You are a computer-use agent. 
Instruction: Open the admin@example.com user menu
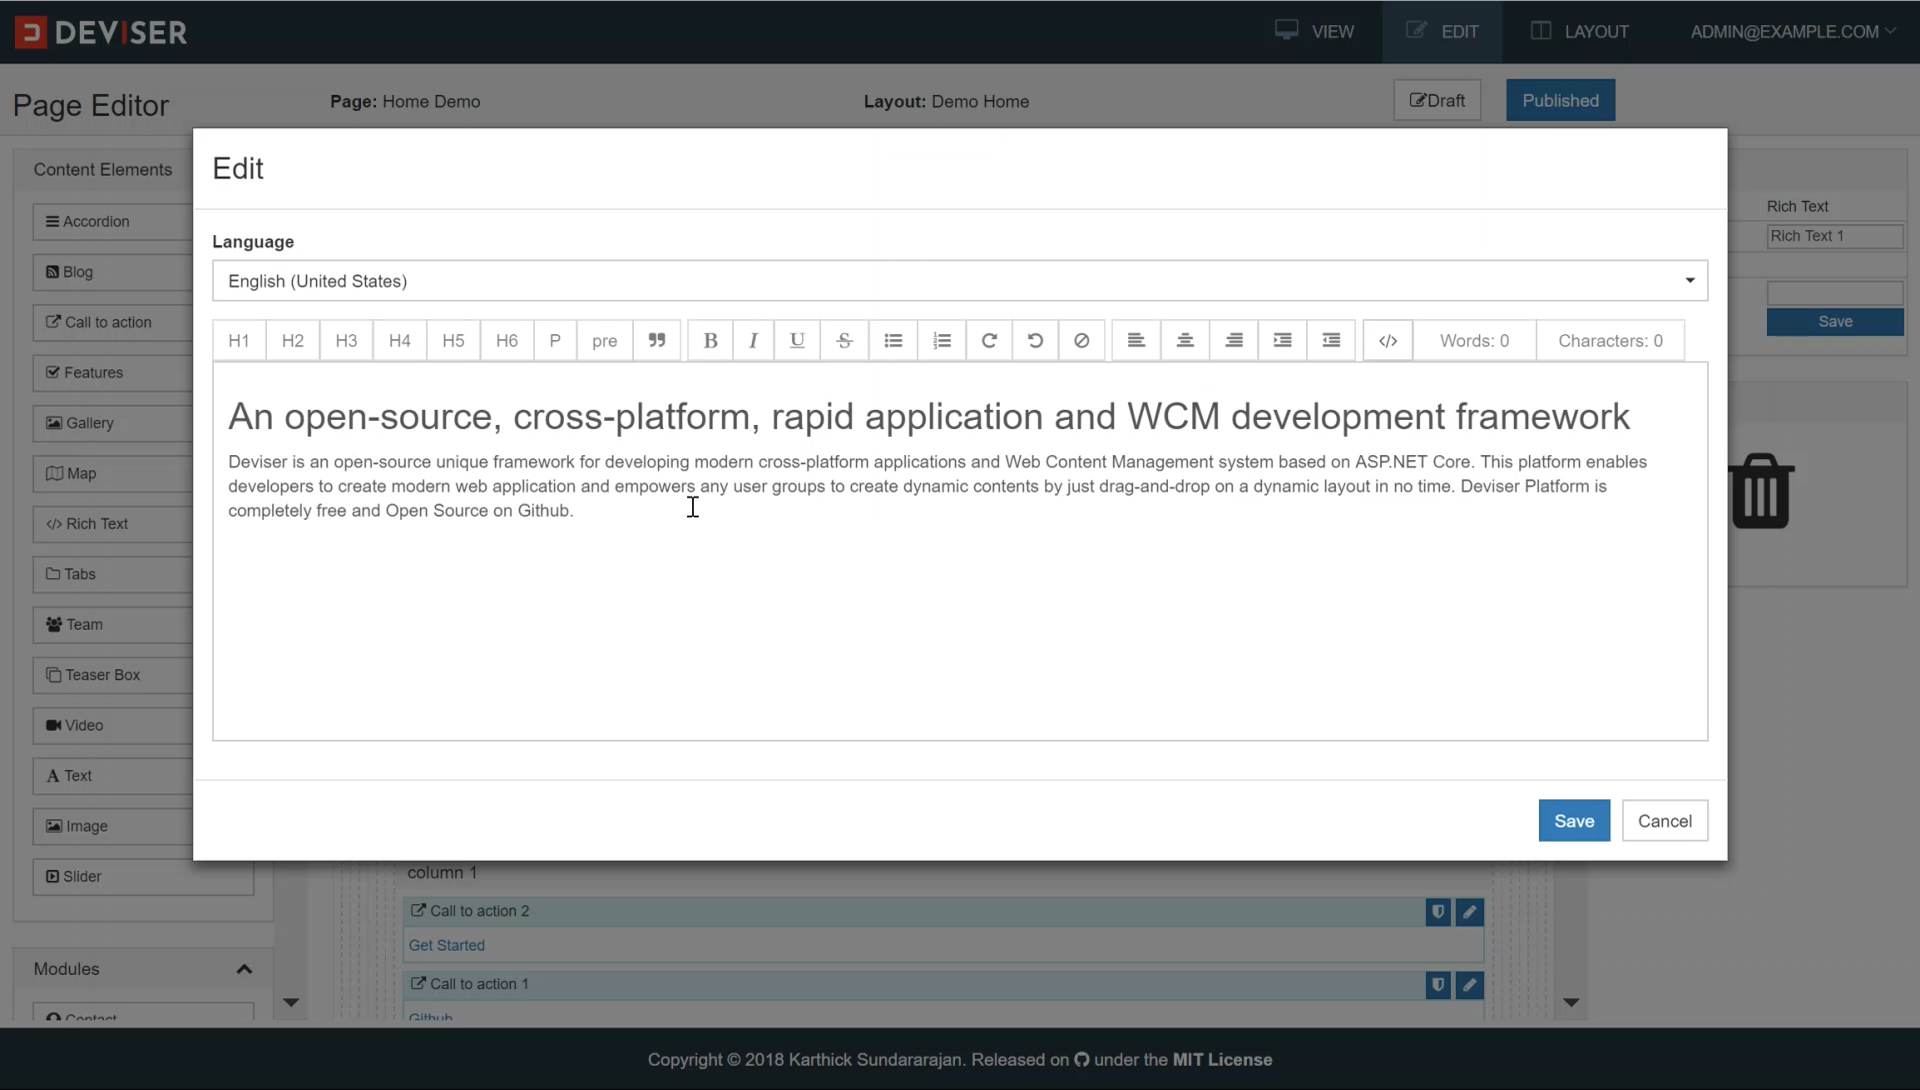pos(1792,32)
